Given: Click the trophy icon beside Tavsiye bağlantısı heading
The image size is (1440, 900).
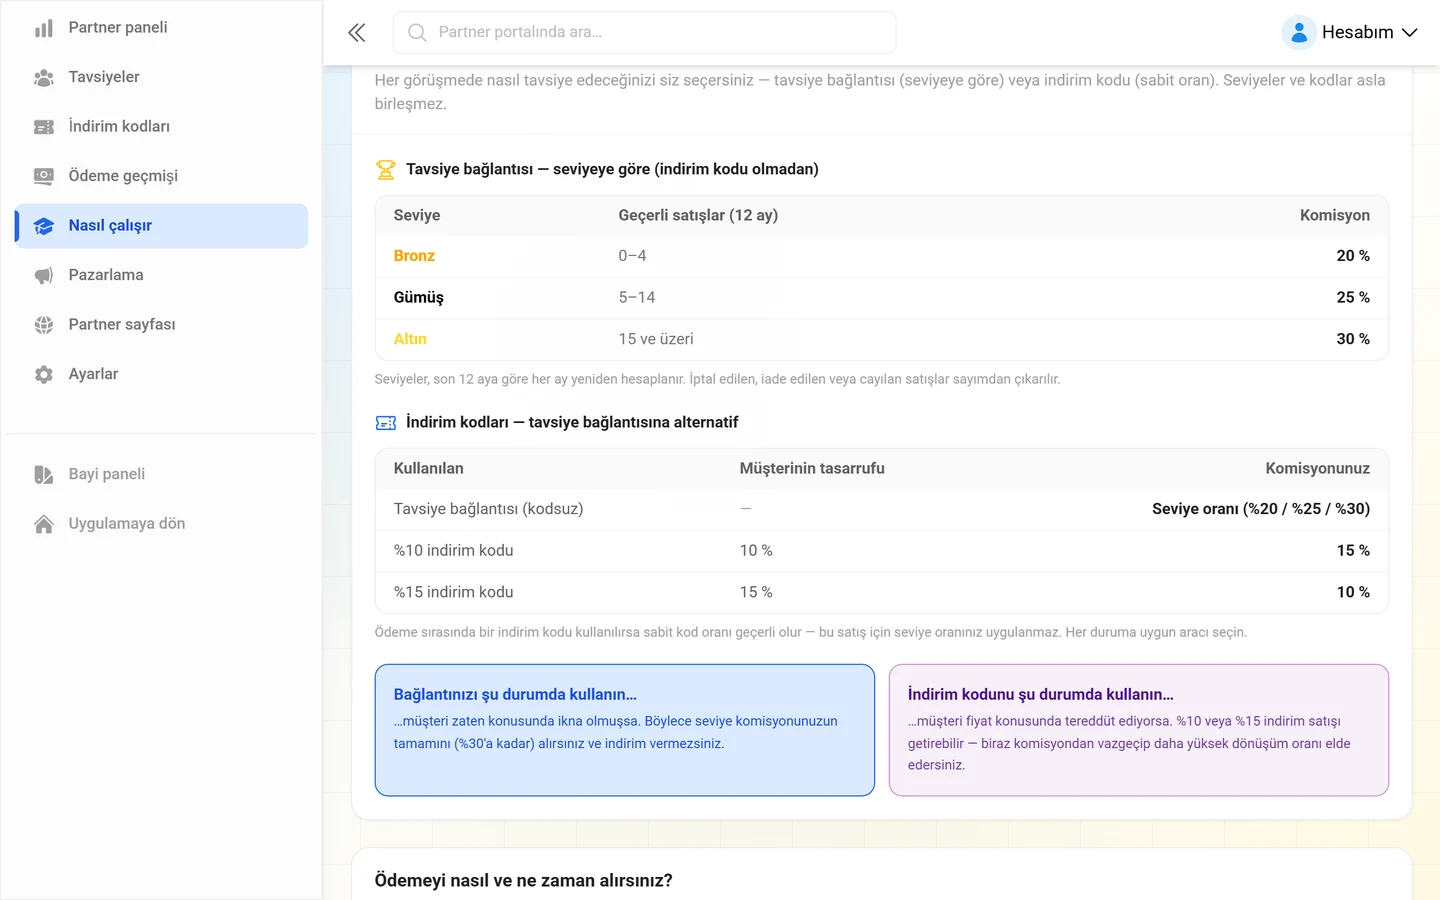Looking at the screenshot, I should point(385,170).
